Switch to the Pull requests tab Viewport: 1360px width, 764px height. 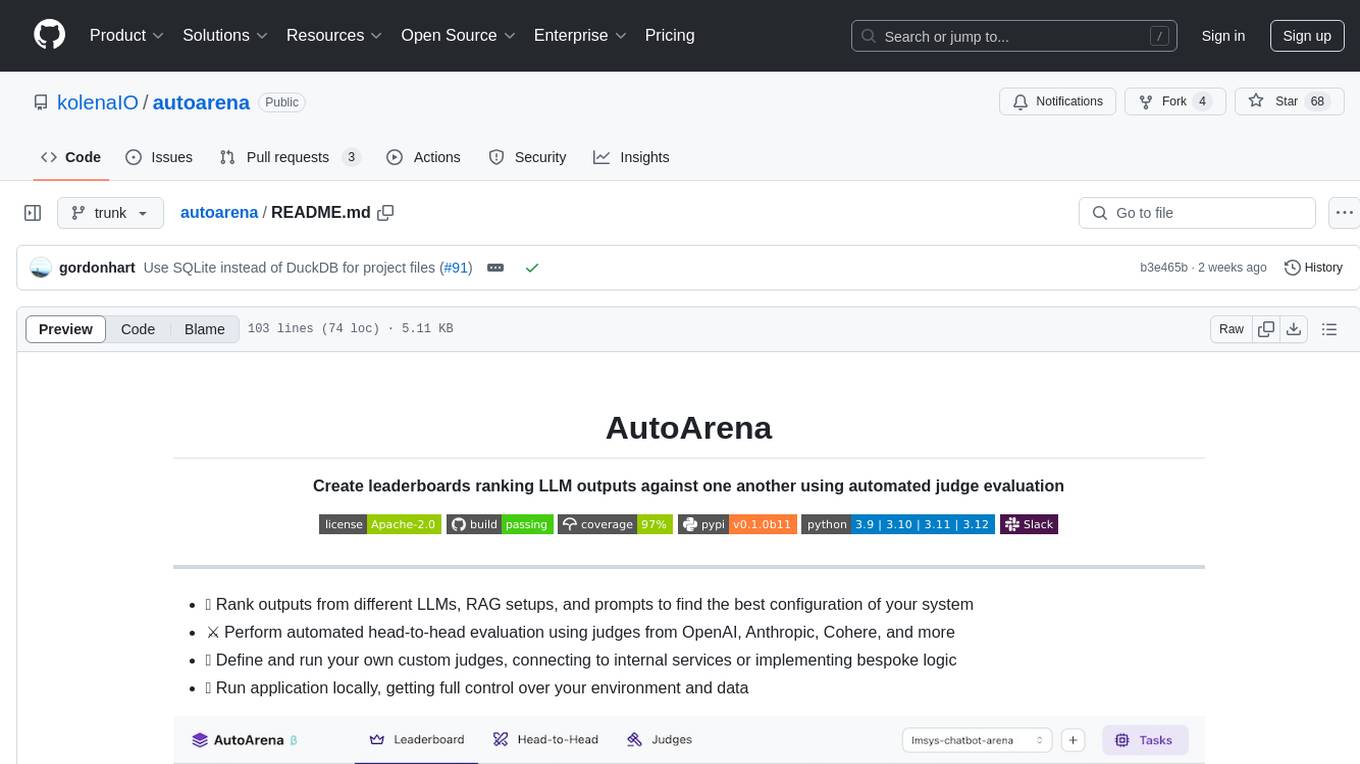point(289,157)
